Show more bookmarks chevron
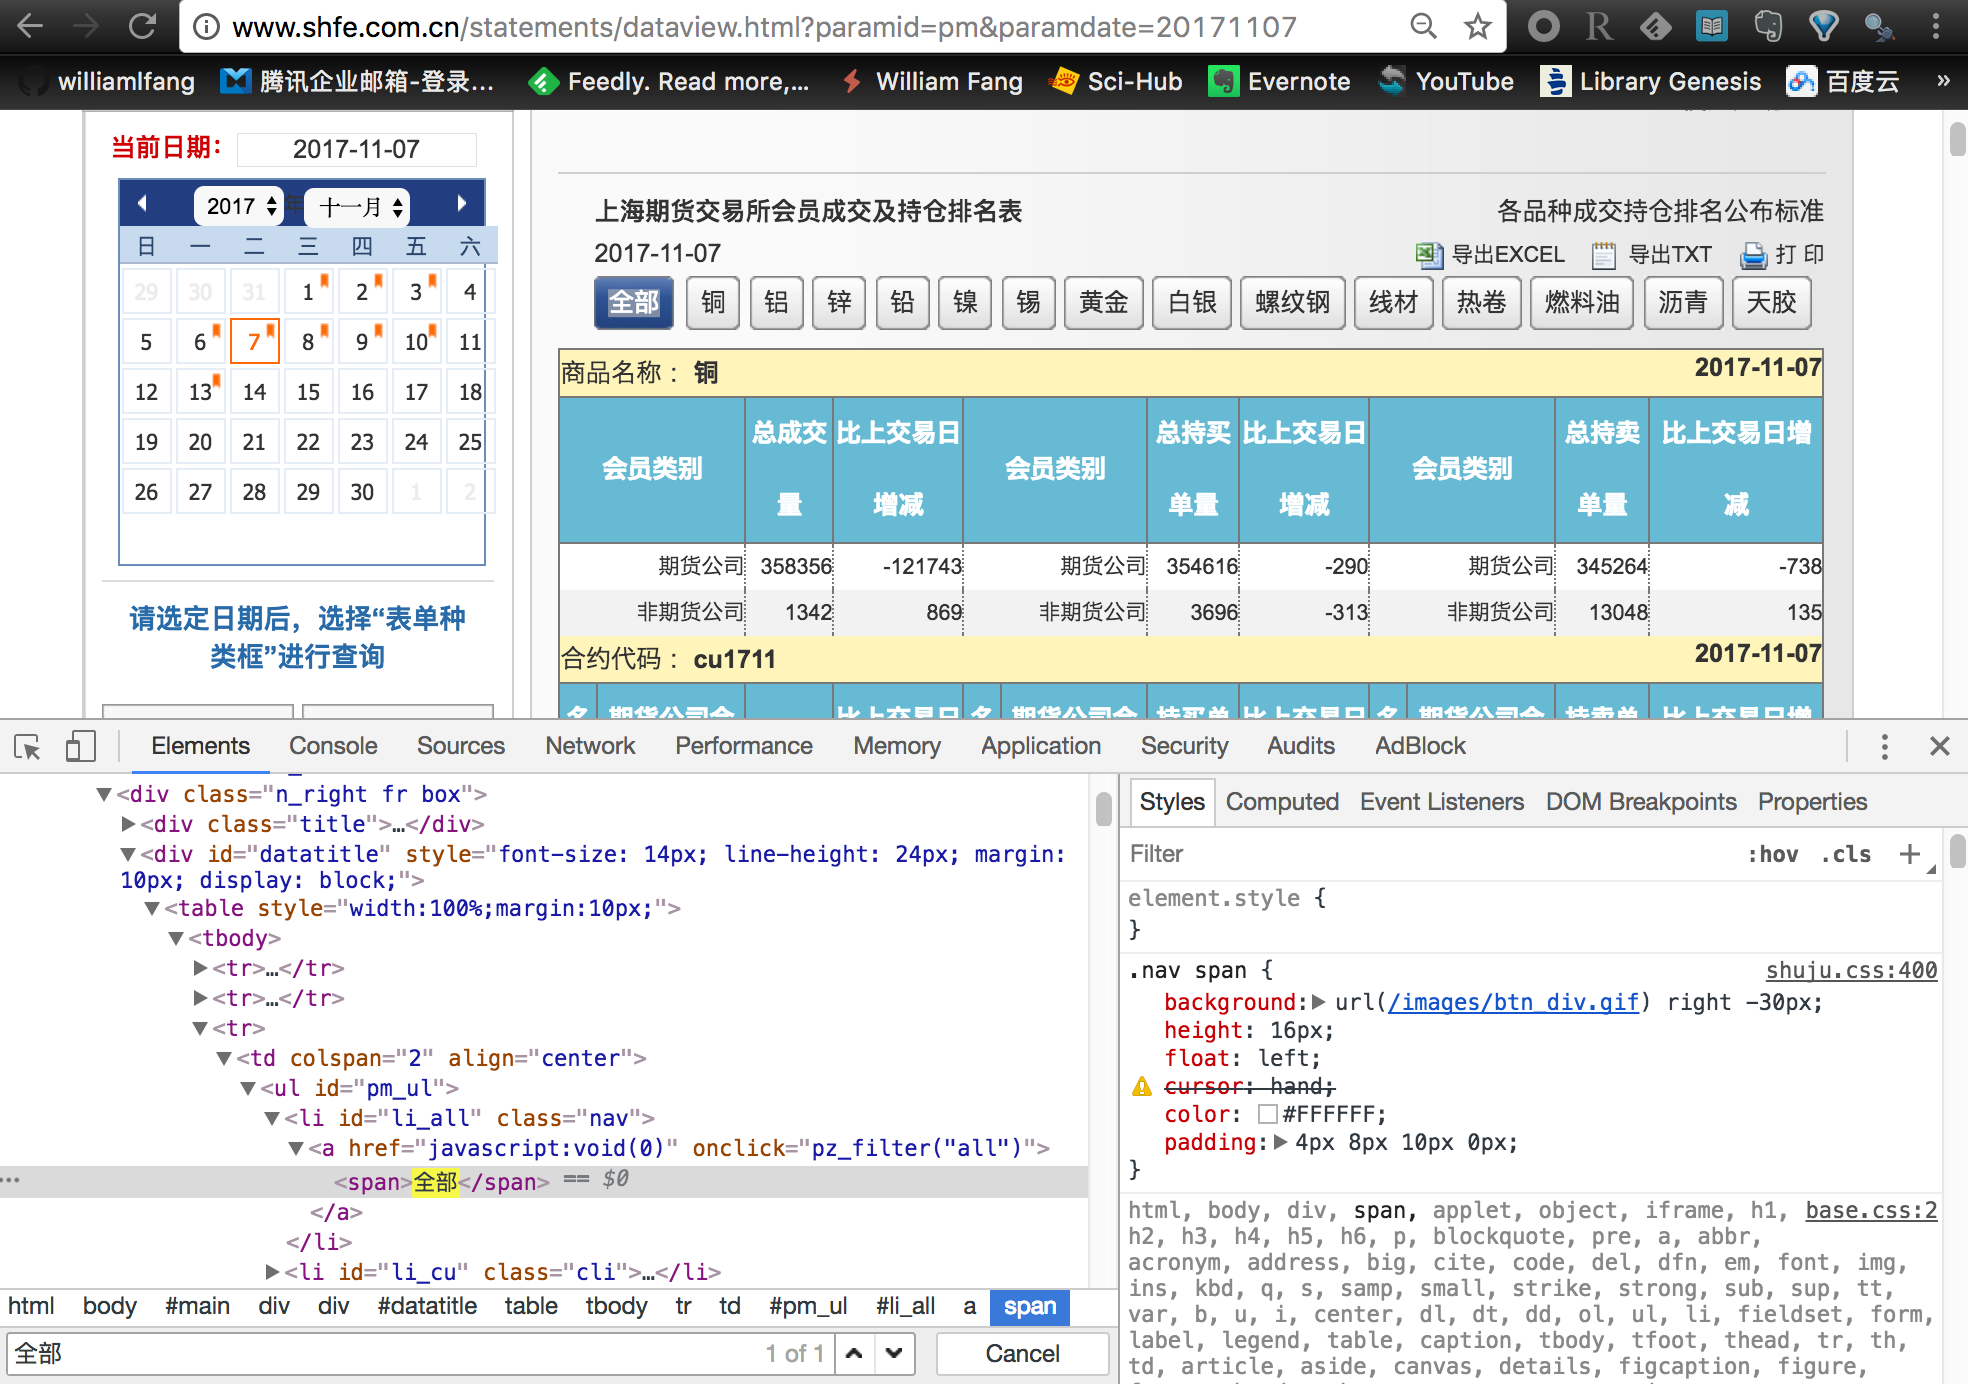This screenshot has width=1968, height=1384. 1943,81
